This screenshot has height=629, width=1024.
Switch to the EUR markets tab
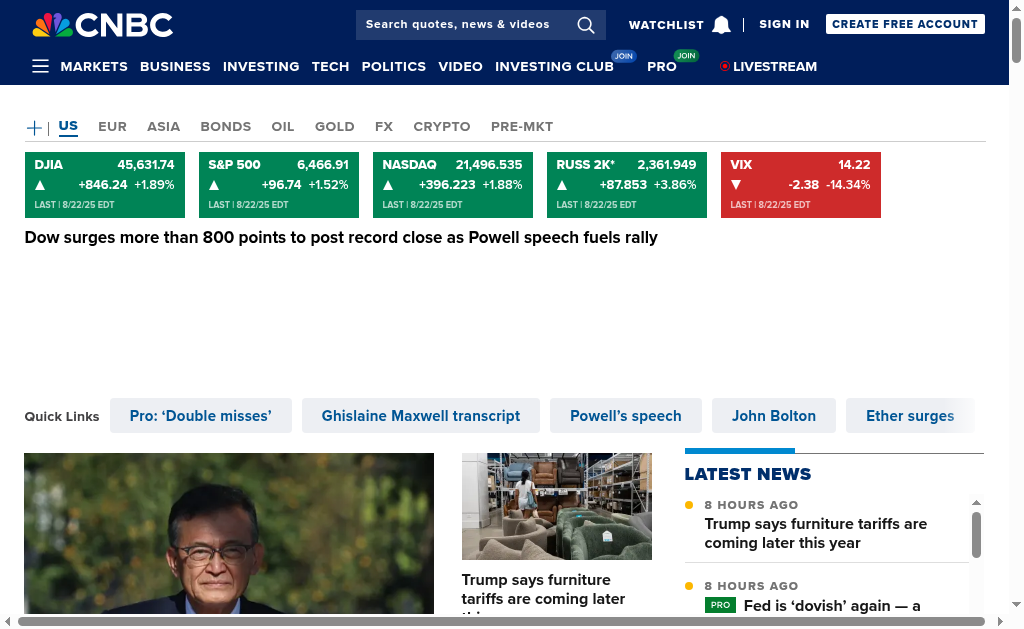tap(112, 127)
